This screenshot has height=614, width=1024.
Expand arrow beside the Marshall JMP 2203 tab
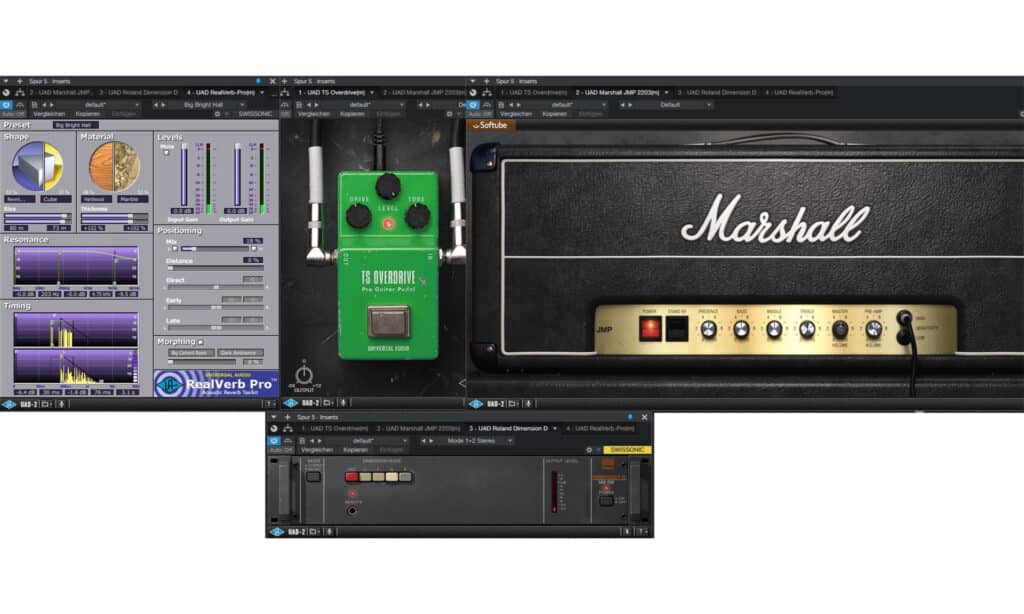point(666,93)
